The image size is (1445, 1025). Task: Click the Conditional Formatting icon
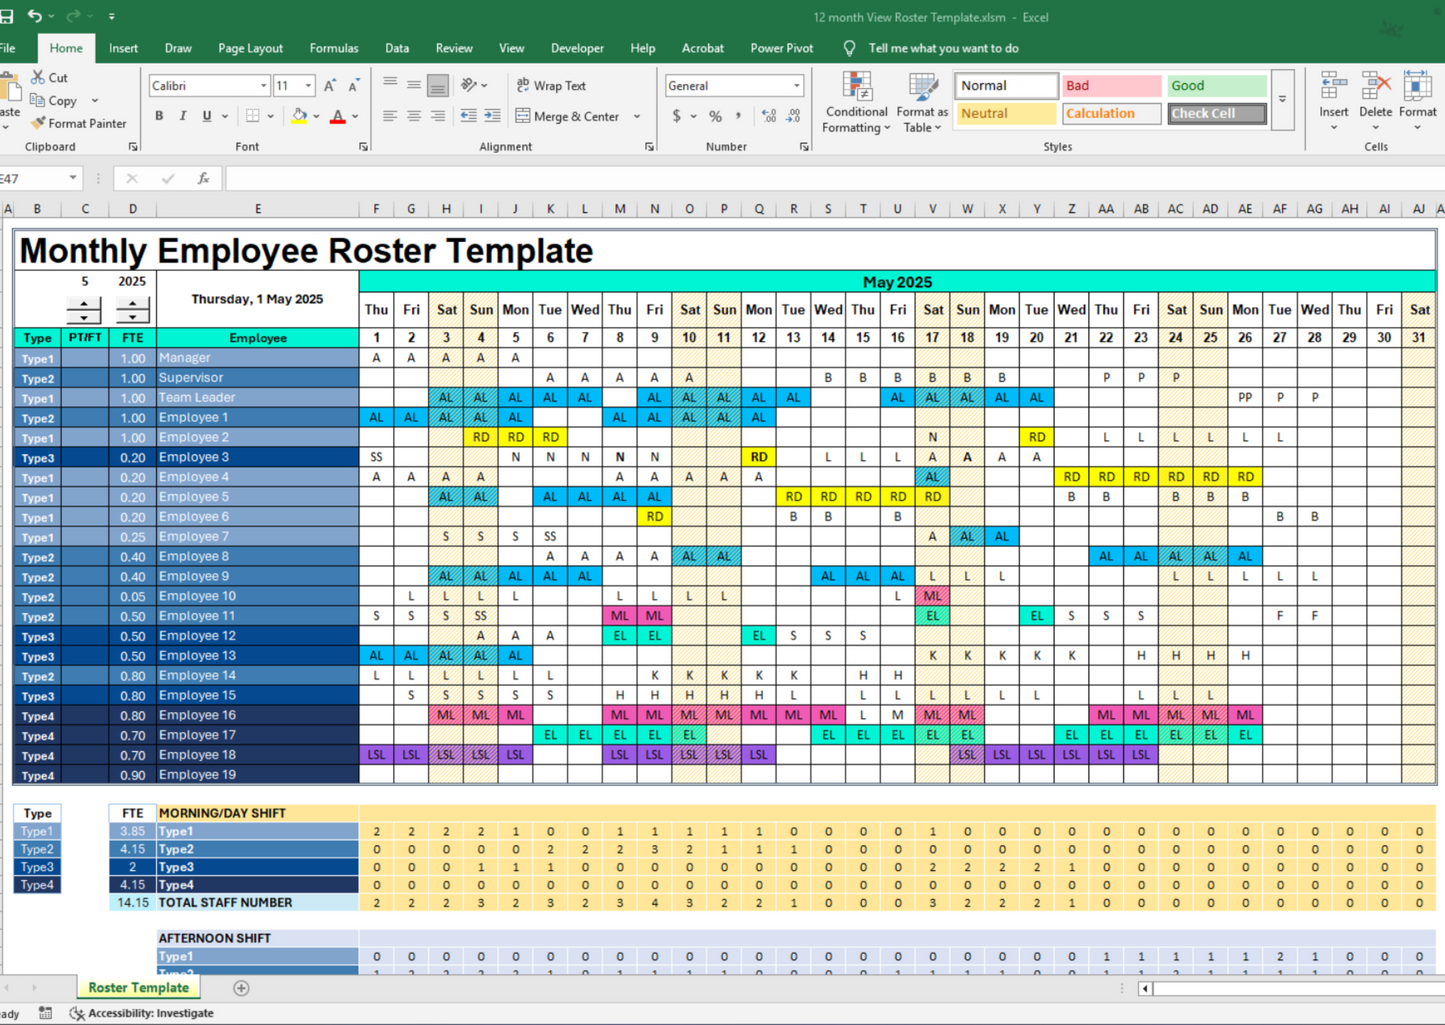(856, 88)
